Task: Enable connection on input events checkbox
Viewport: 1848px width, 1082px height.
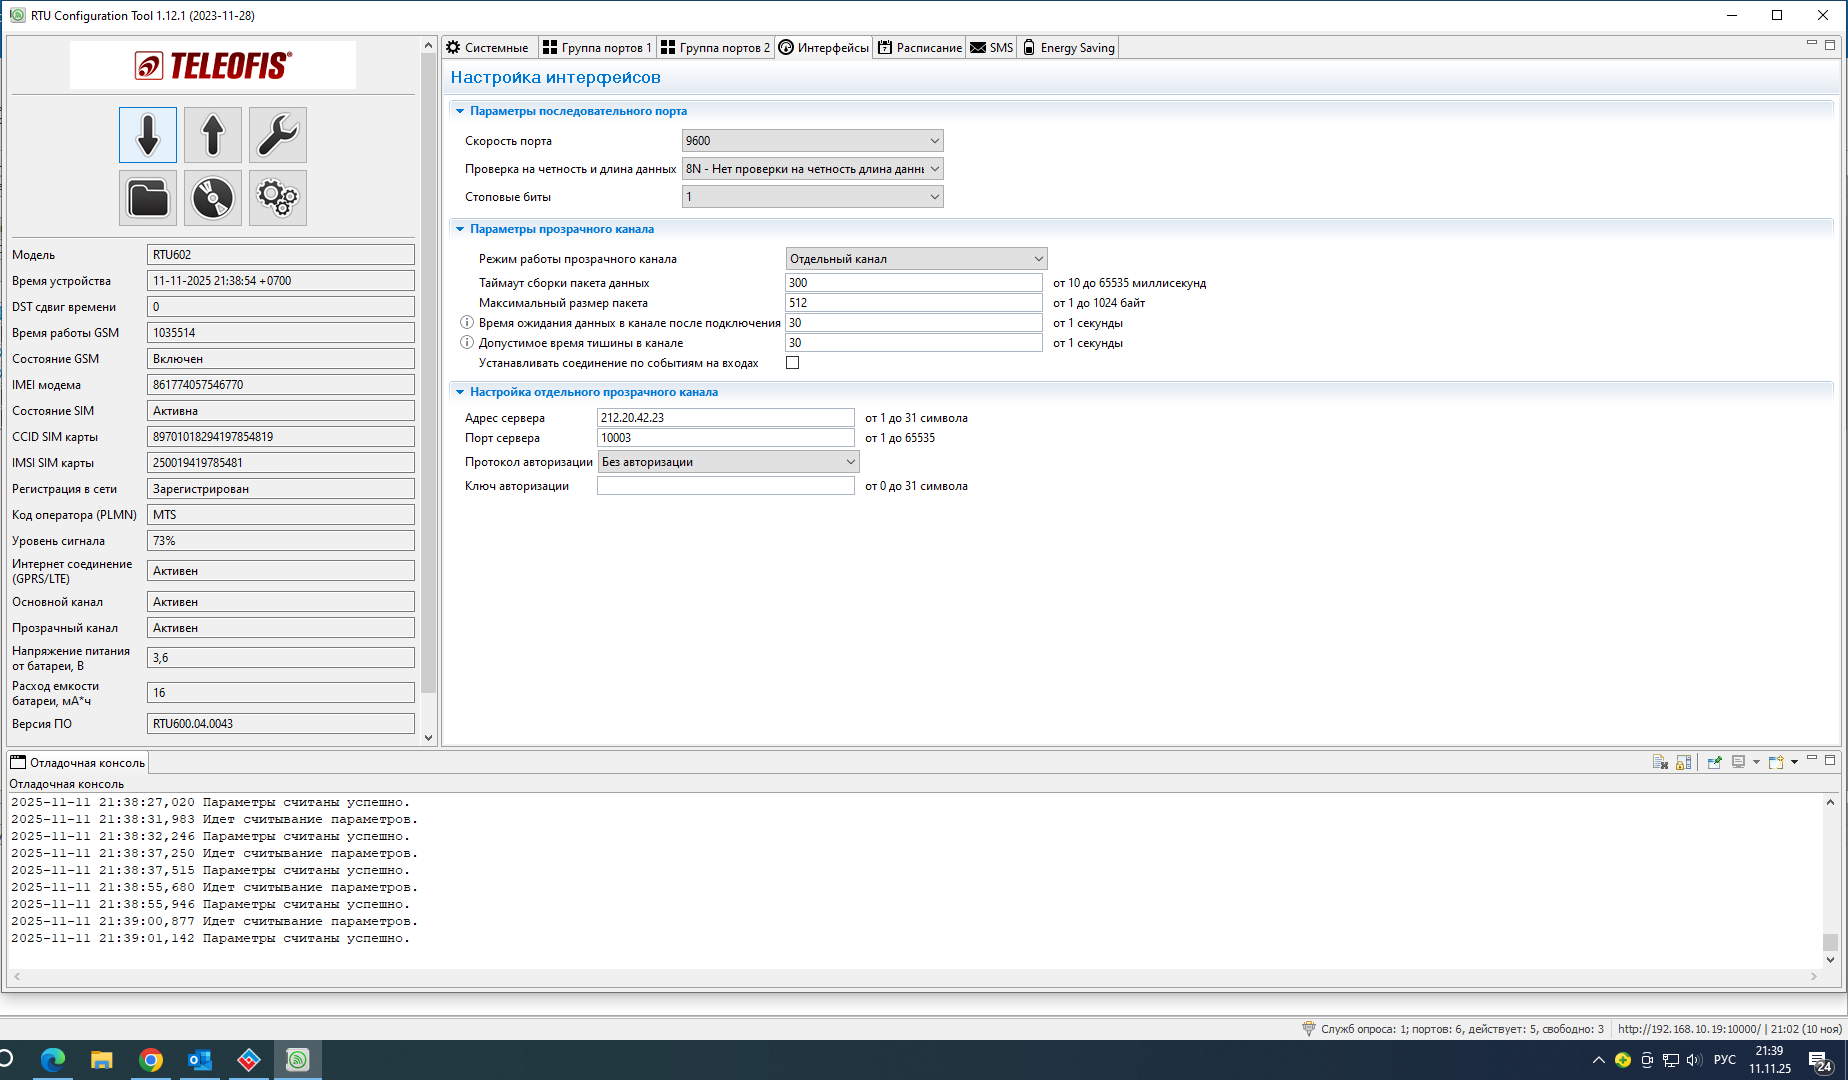Action: [793, 363]
